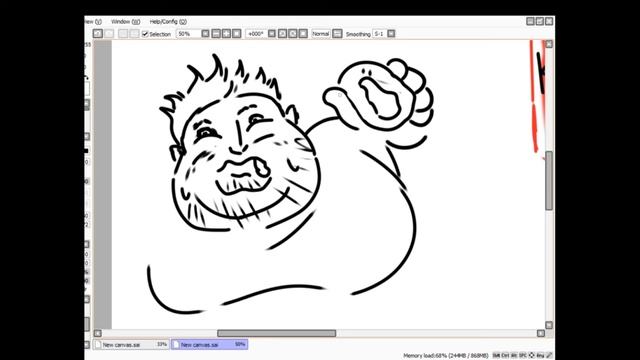Open the View (V) menu
Image resolution: width=640 pixels, height=360 pixels.
(93, 22)
